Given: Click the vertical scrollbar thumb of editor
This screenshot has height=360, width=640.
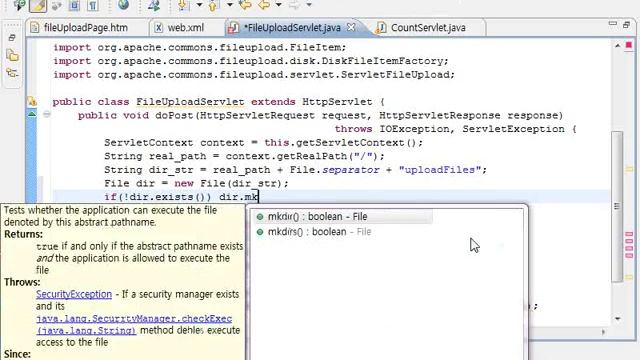Looking at the screenshot, I should click(617, 206).
